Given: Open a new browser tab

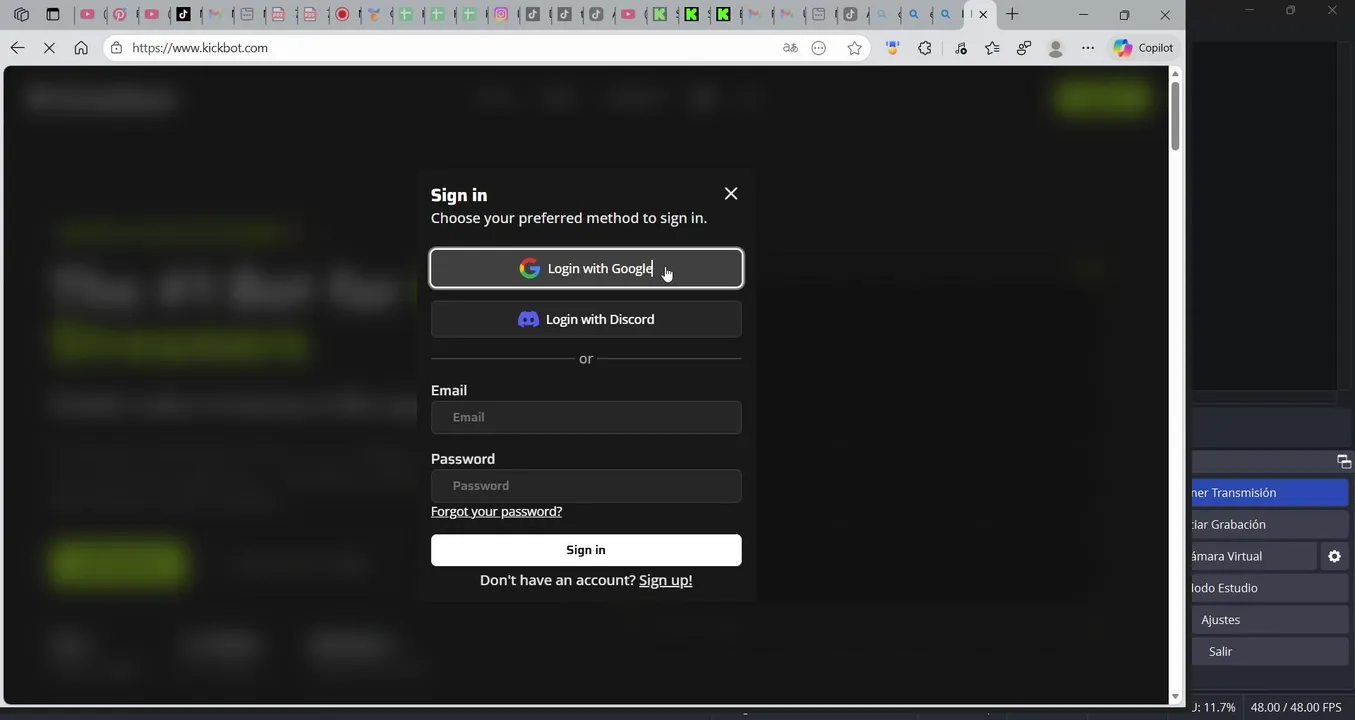Looking at the screenshot, I should 1012,15.
